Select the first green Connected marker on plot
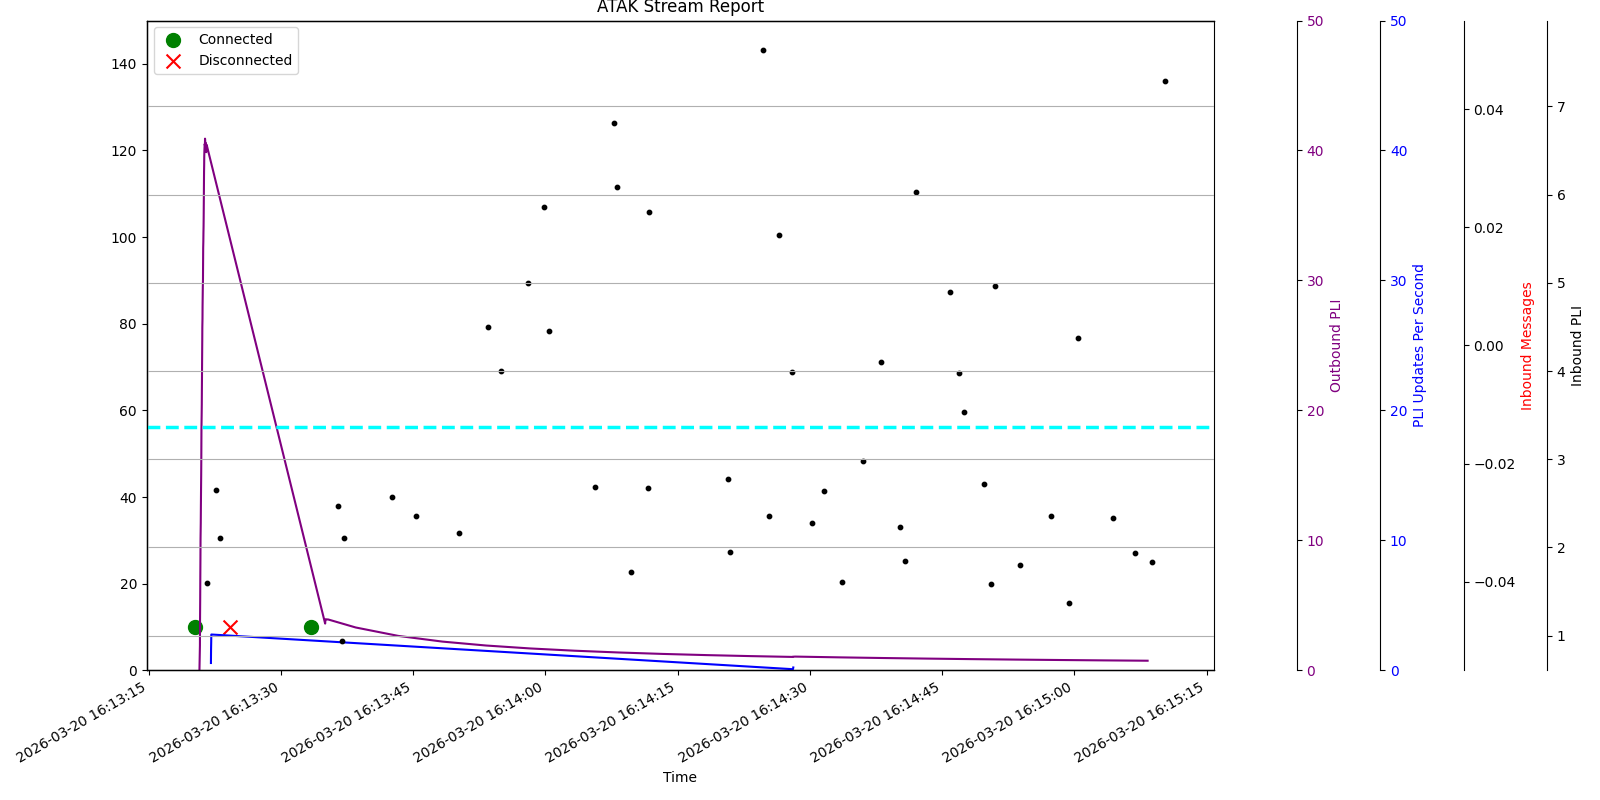Screen dimensions: 1600x800 pyautogui.click(x=195, y=627)
